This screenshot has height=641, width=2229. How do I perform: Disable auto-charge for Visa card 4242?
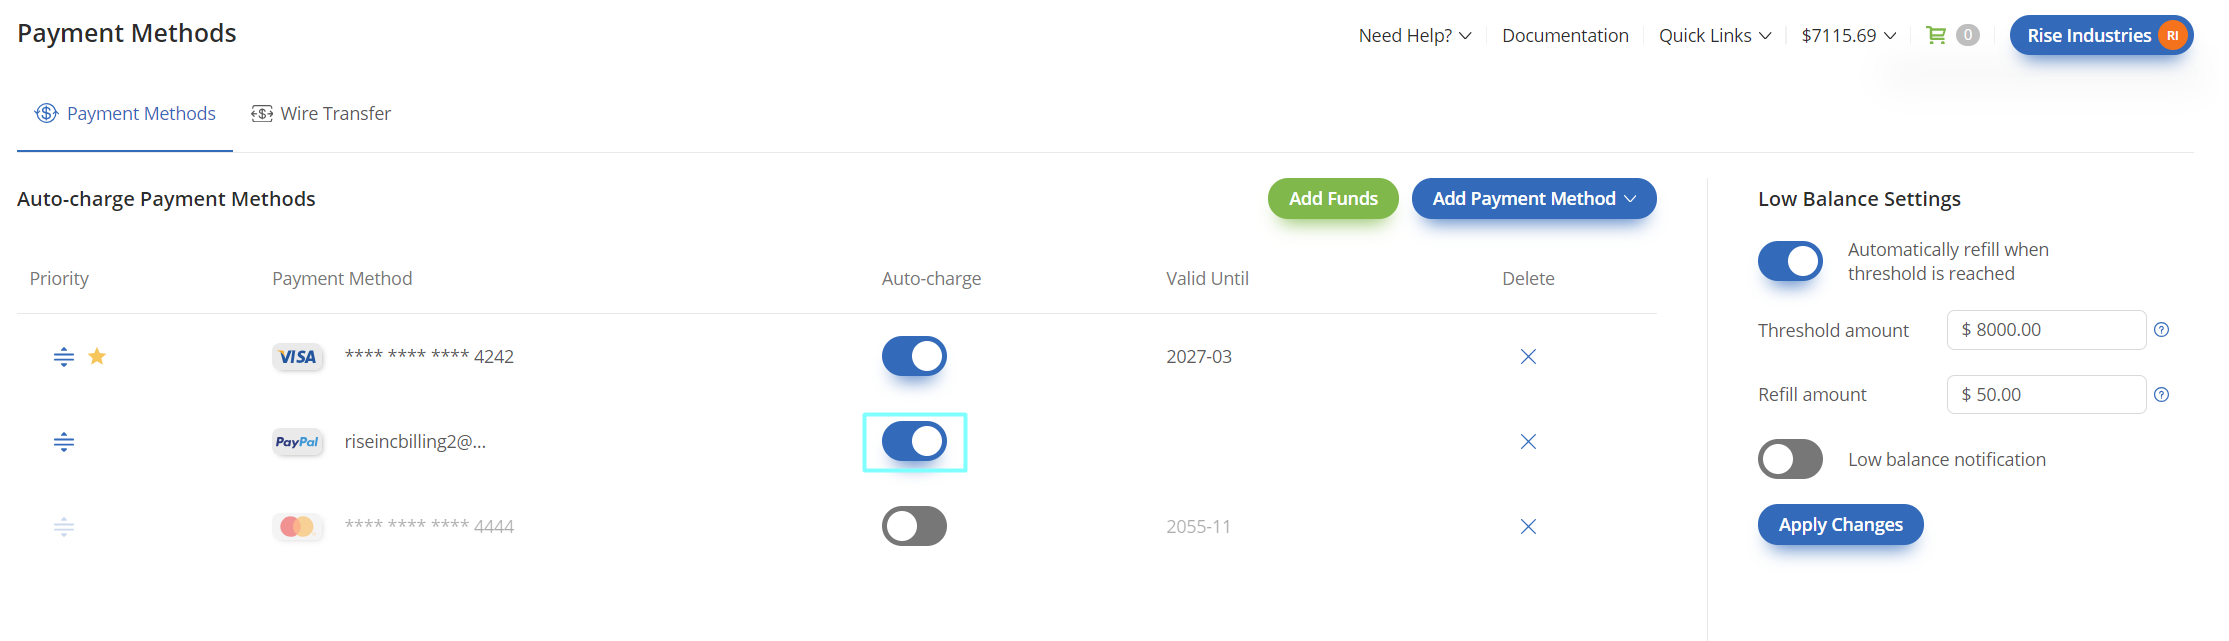914,356
